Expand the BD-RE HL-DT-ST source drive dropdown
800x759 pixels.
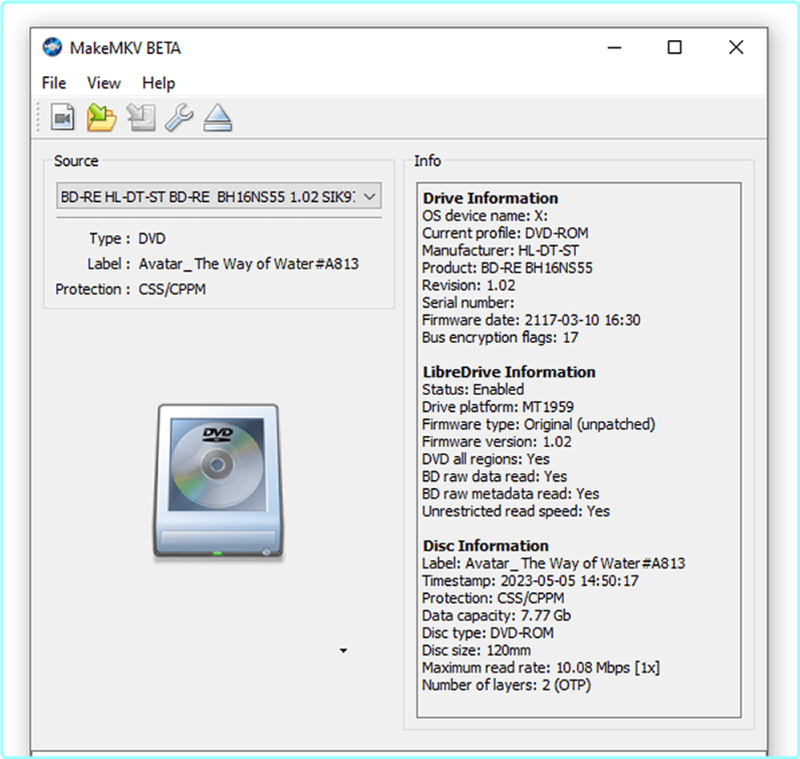(218, 197)
